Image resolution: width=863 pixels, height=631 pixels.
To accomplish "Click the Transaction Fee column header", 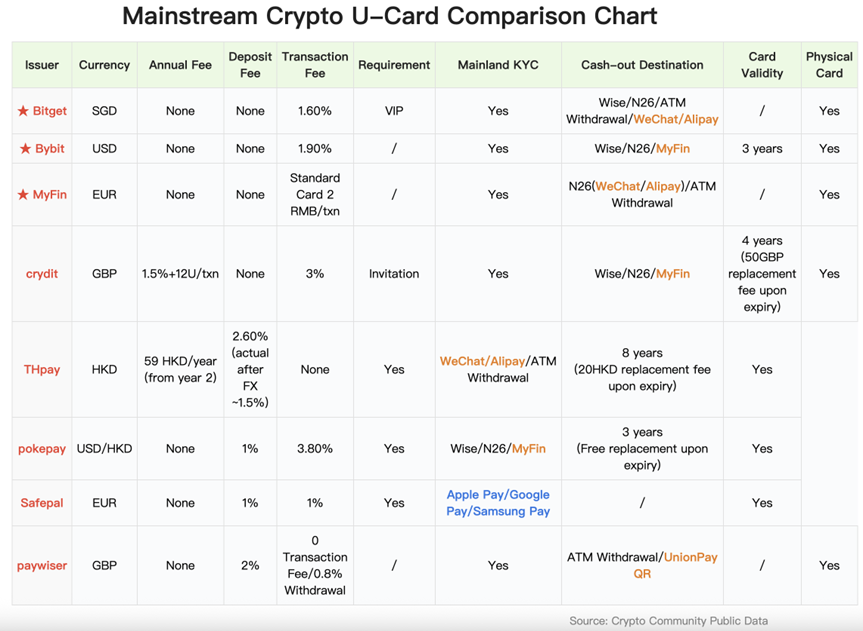I will point(315,65).
